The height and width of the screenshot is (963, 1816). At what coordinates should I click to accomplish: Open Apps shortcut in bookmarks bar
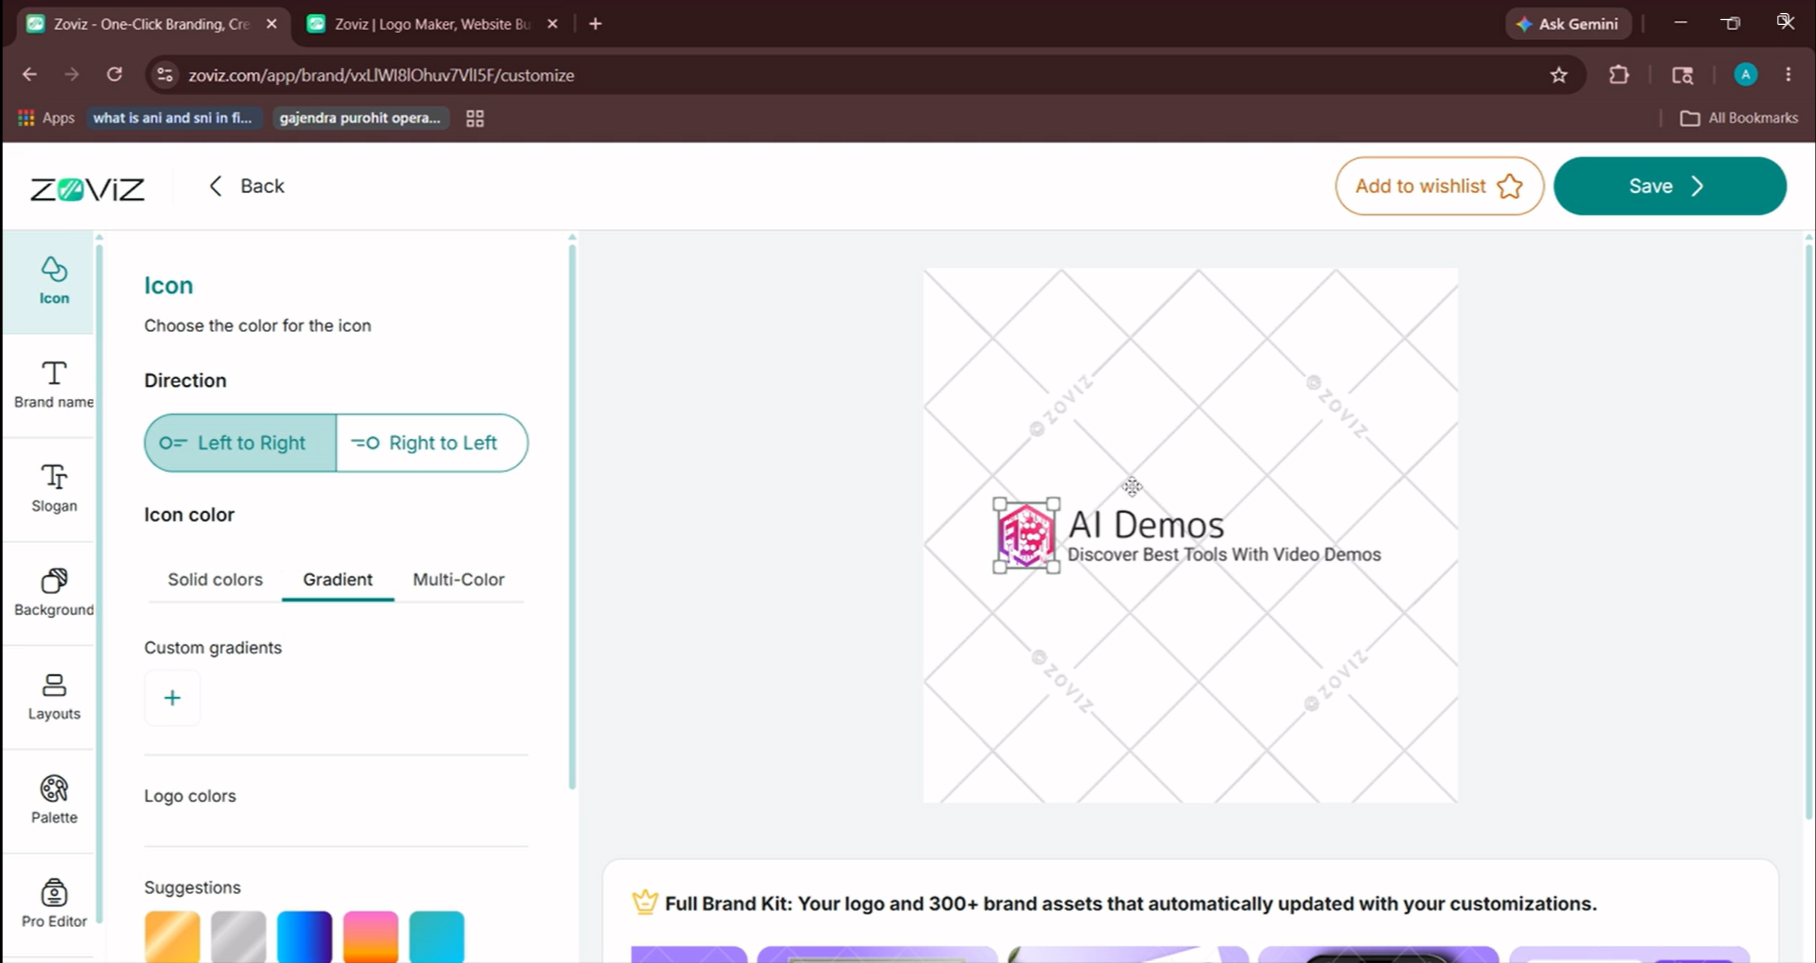(x=46, y=118)
